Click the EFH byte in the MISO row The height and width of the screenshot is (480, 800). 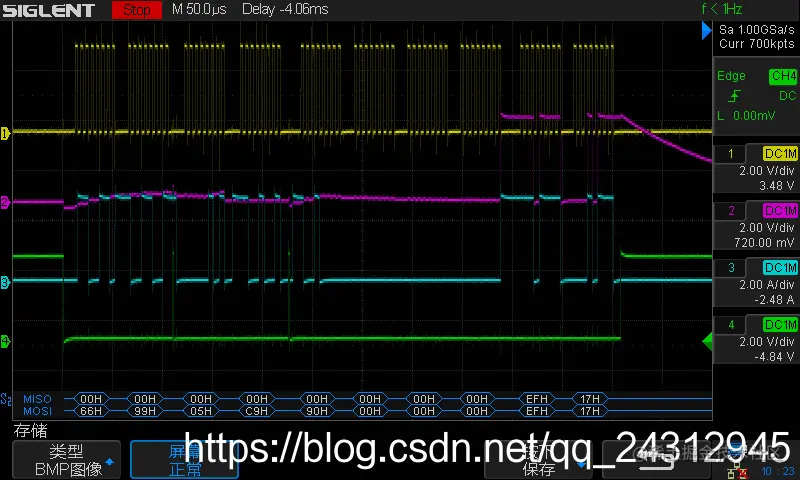coord(537,399)
